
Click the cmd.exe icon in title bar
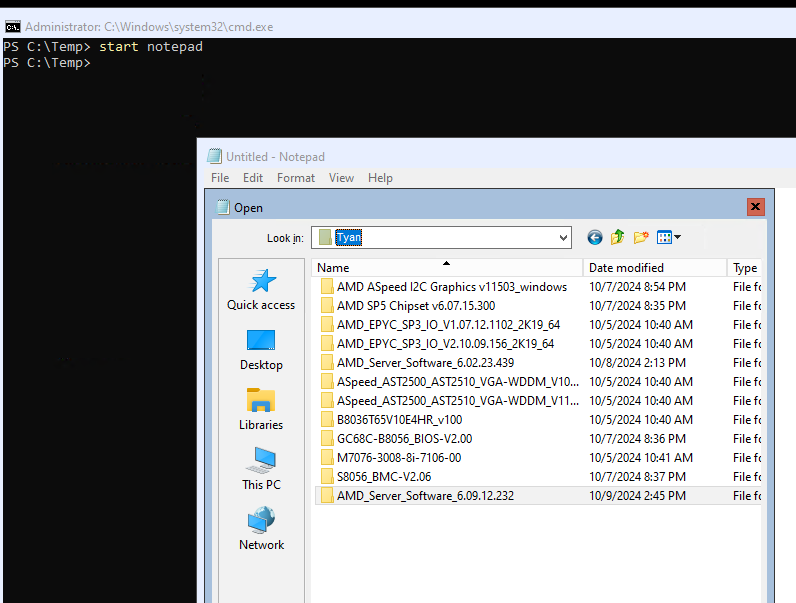(x=13, y=26)
